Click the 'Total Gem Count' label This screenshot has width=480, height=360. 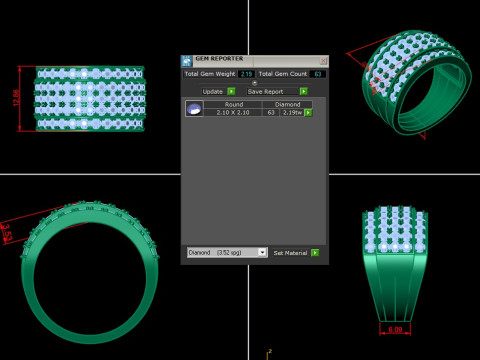tap(283, 74)
